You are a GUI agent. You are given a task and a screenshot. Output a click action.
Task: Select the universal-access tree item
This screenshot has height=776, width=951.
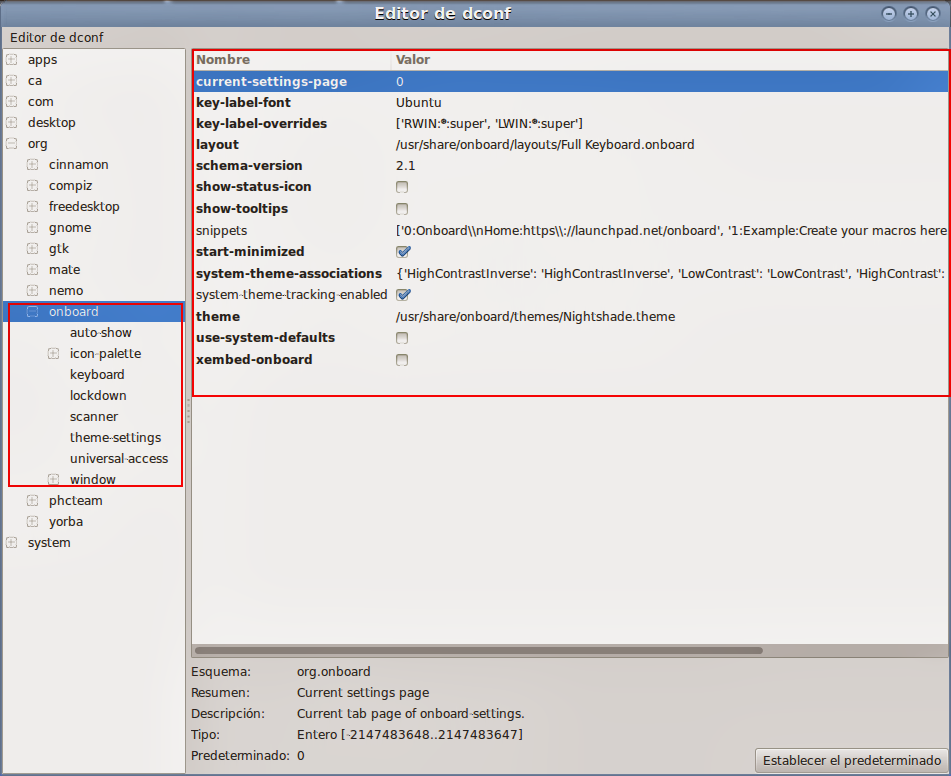[119, 459]
